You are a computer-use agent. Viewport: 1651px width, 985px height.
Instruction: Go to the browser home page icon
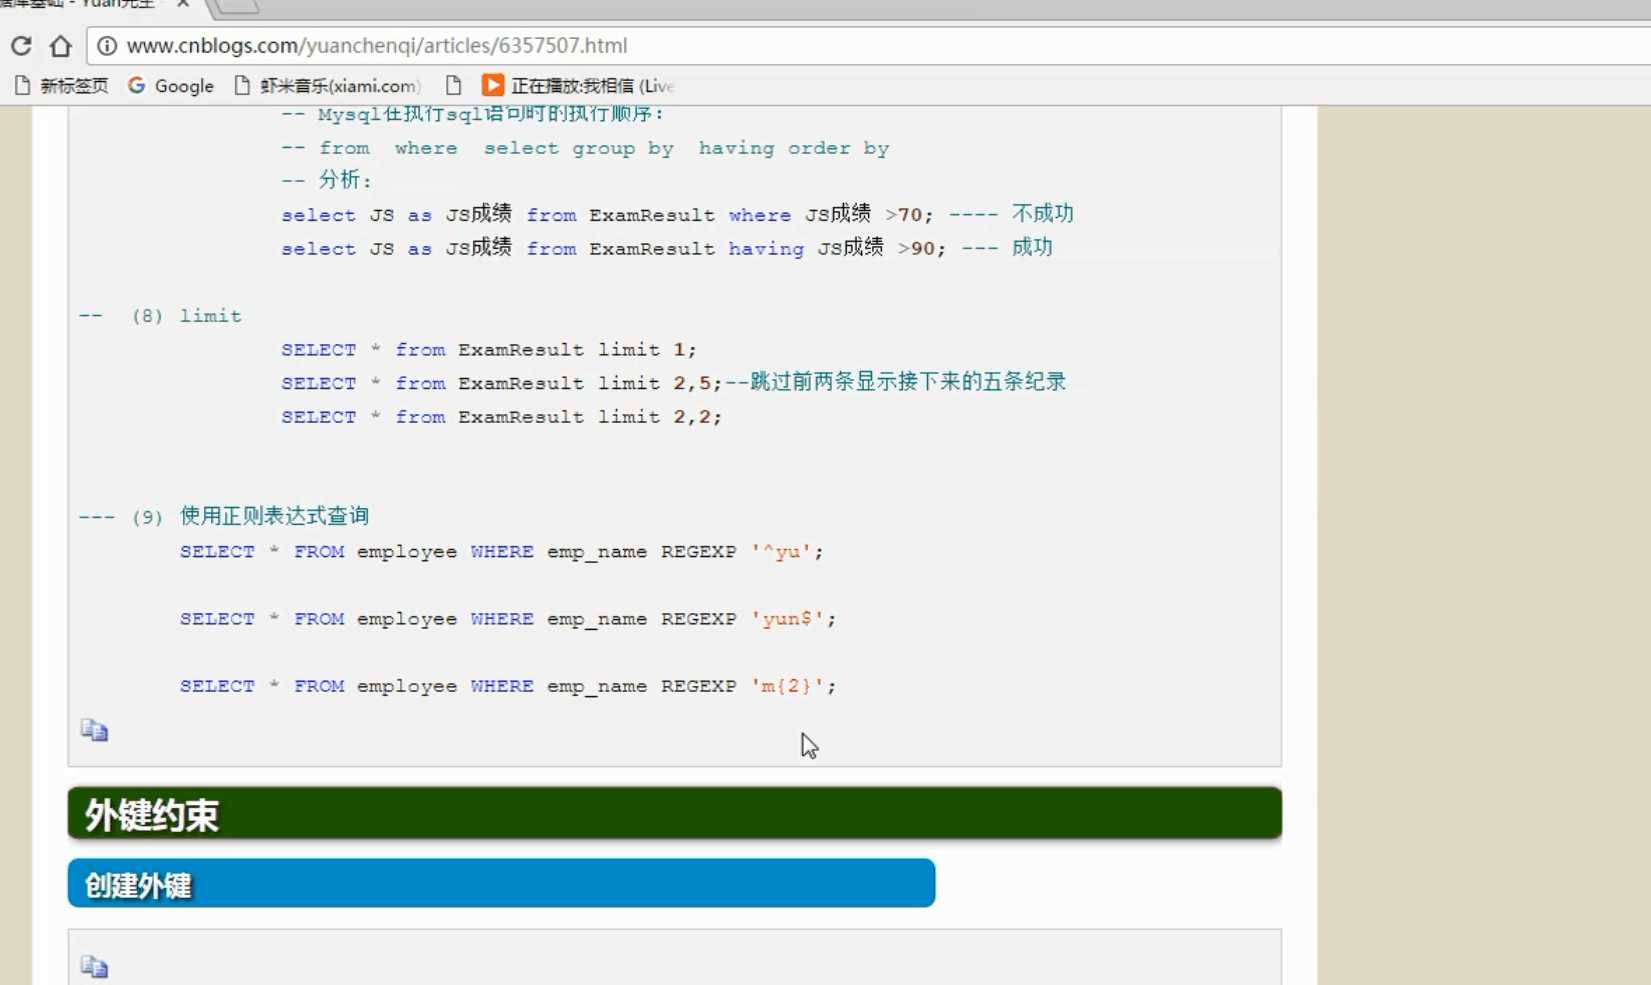61,46
